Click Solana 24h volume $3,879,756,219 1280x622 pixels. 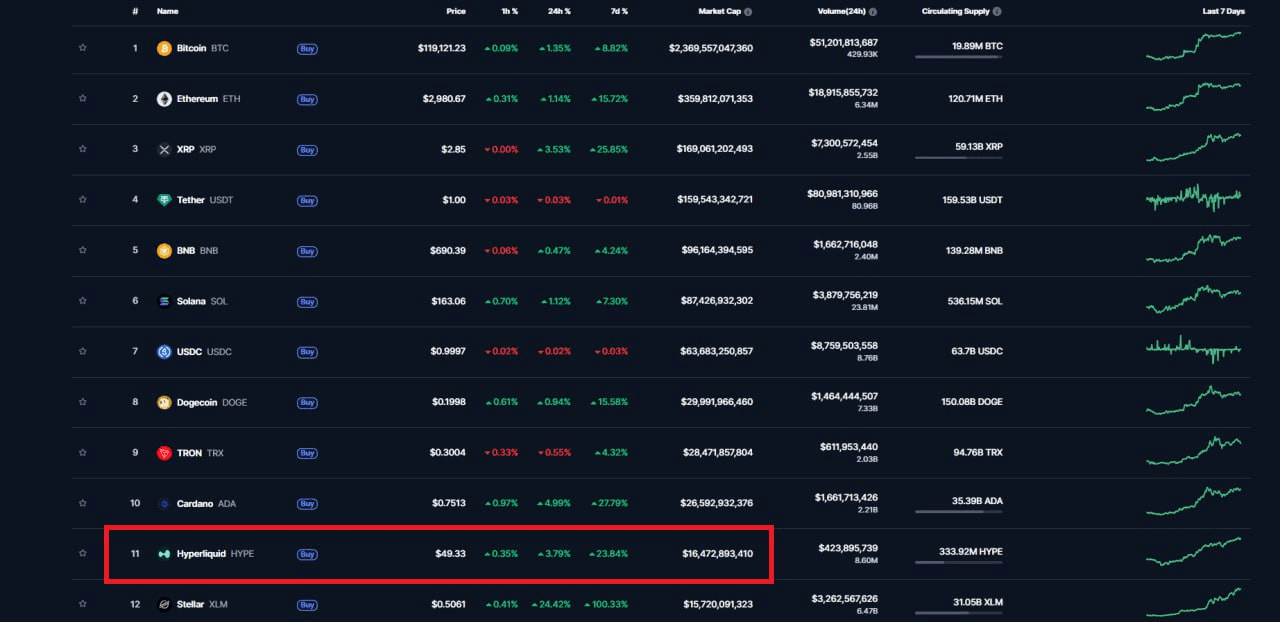pos(844,295)
